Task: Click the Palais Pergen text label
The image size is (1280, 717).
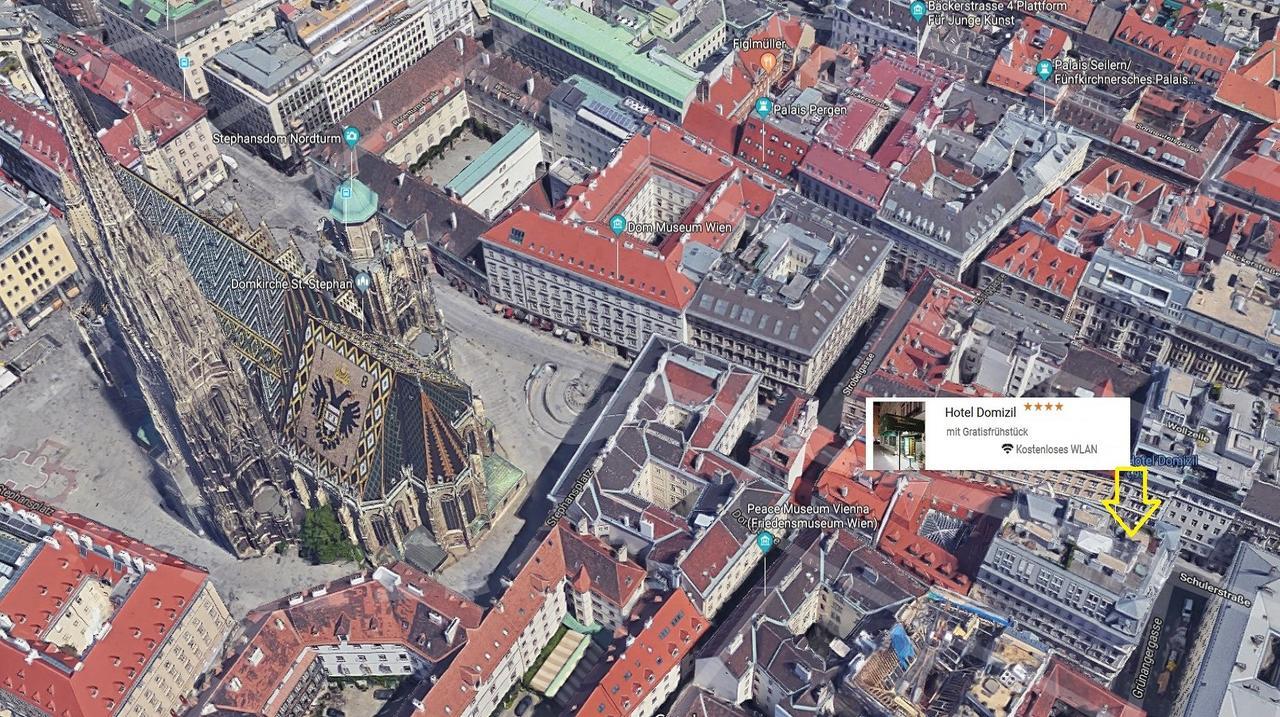Action: (812, 110)
